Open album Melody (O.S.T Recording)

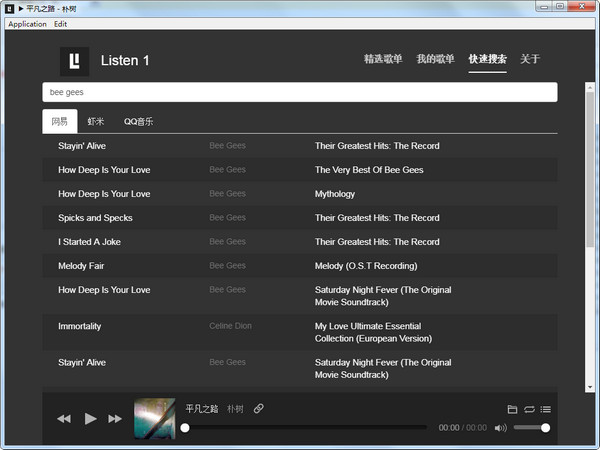click(366, 266)
